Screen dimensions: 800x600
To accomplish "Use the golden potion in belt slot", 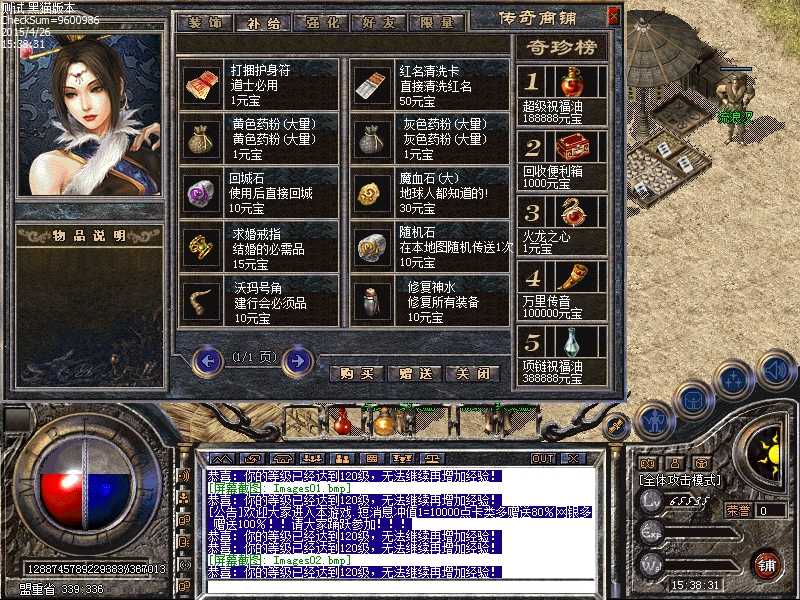I will (384, 422).
